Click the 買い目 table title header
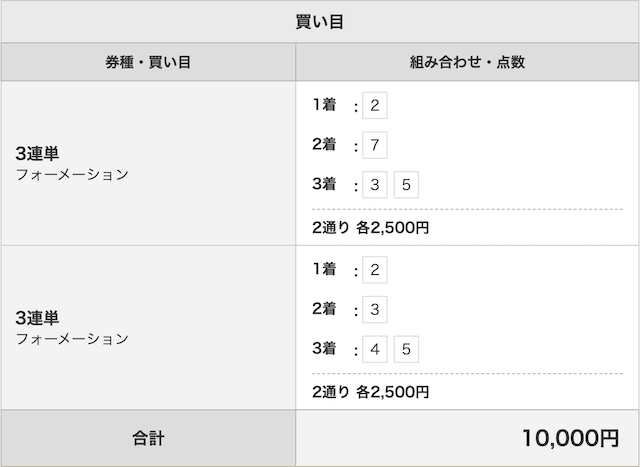Screen dimensions: 640x467 tap(320, 21)
